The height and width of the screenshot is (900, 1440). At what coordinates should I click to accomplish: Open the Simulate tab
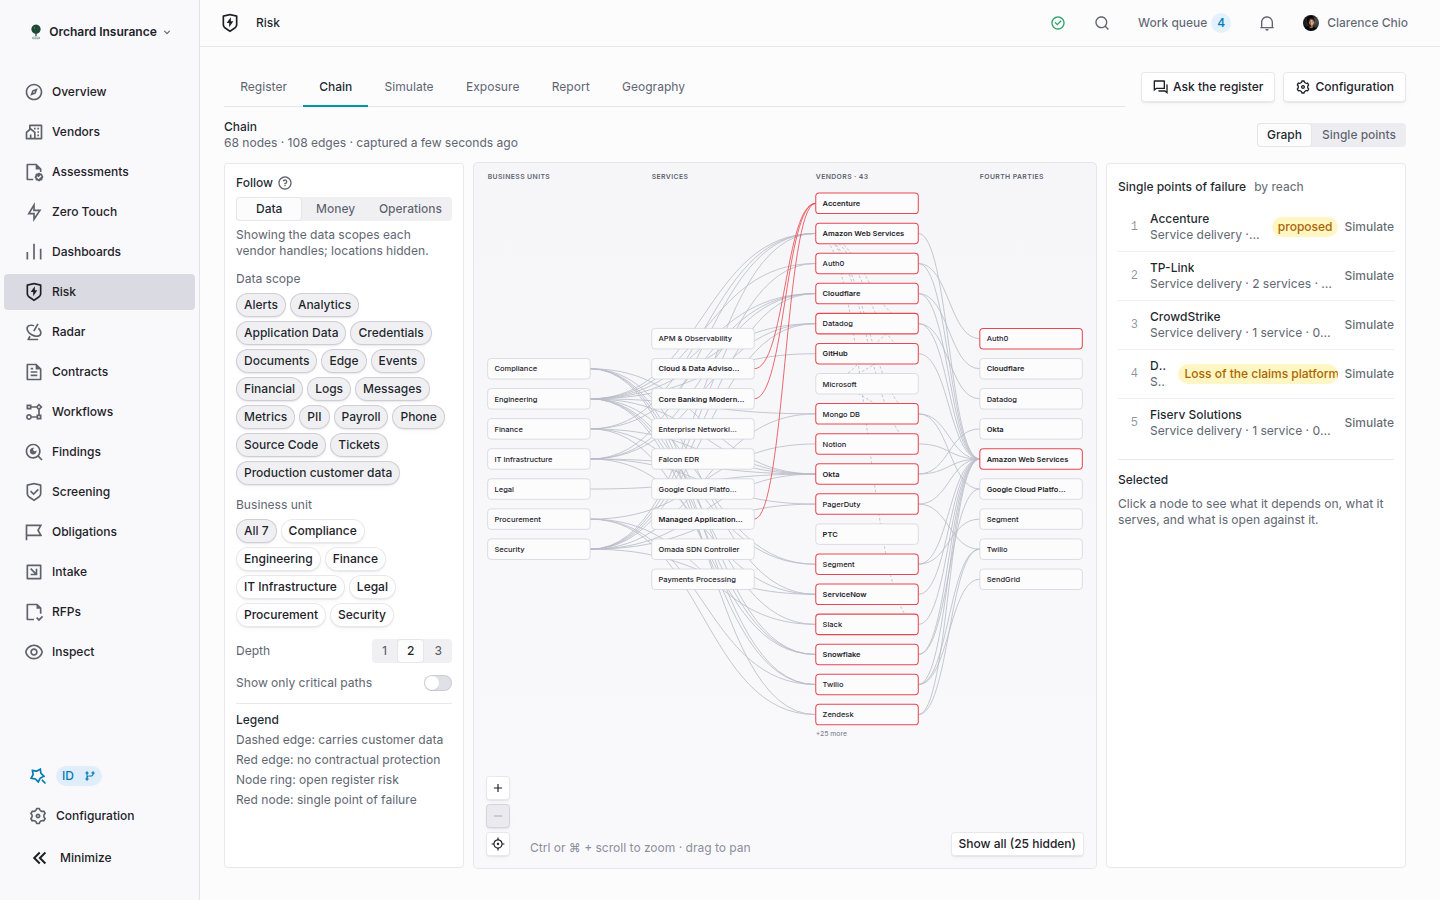click(409, 87)
